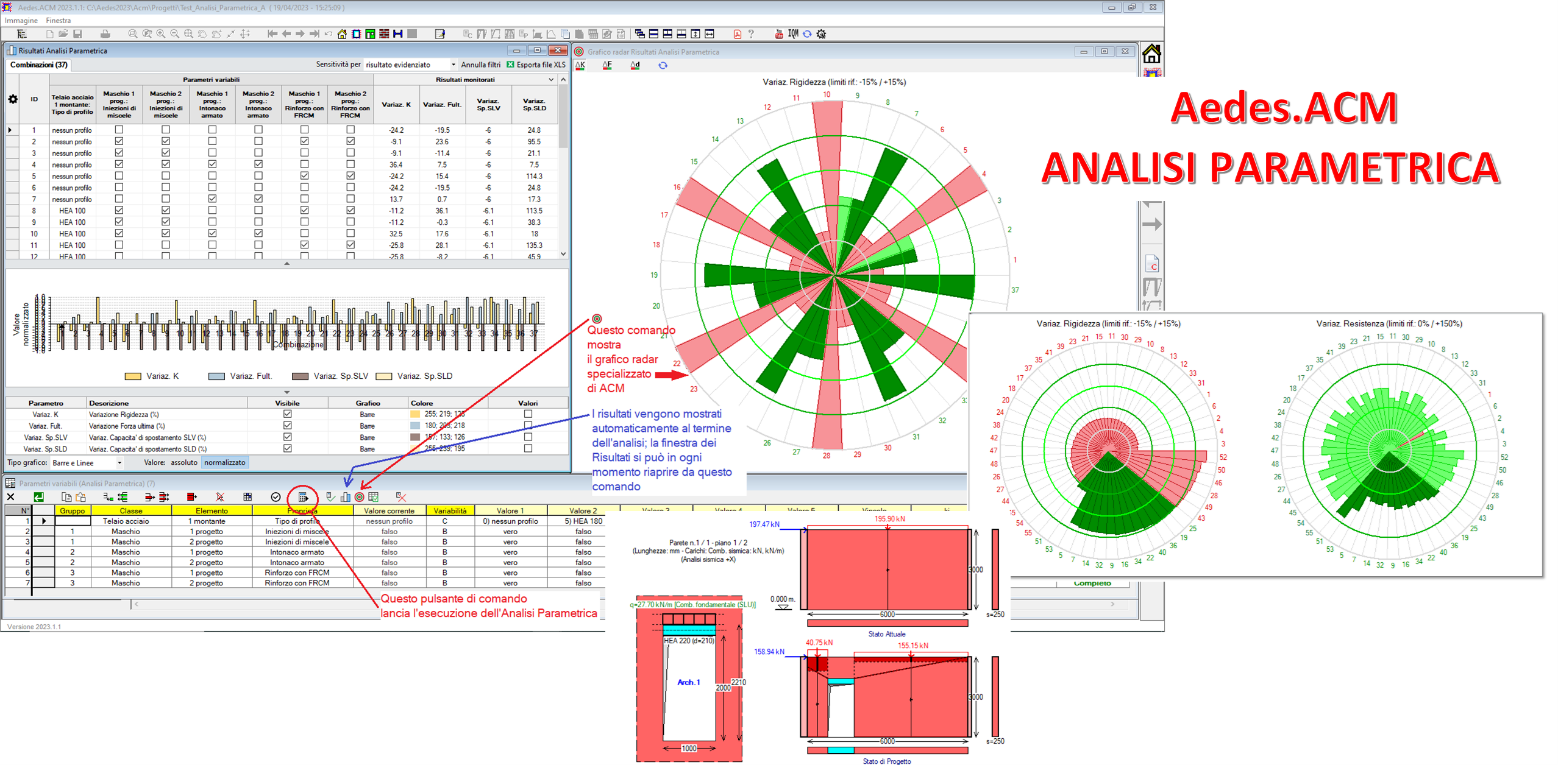The height and width of the screenshot is (765, 1558).
Task: Uncheck Maschio 2 Iniezioni checkbox in row 2
Action: pyautogui.click(x=166, y=142)
